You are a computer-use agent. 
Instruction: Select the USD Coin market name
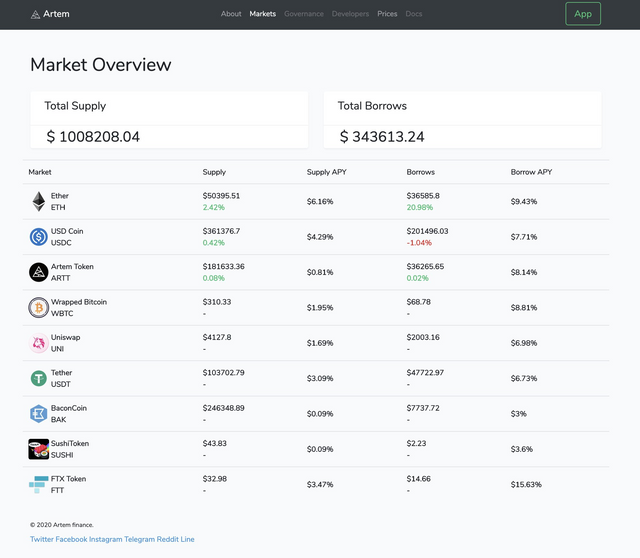point(67,231)
